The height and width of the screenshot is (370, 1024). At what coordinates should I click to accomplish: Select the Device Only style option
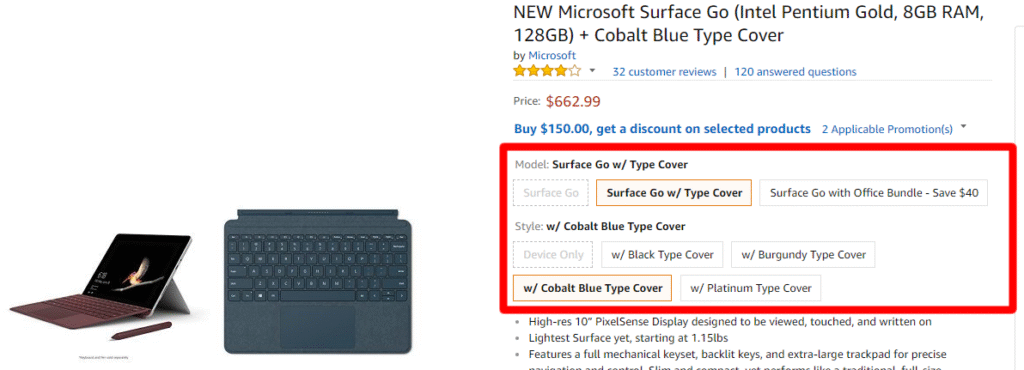pos(552,254)
